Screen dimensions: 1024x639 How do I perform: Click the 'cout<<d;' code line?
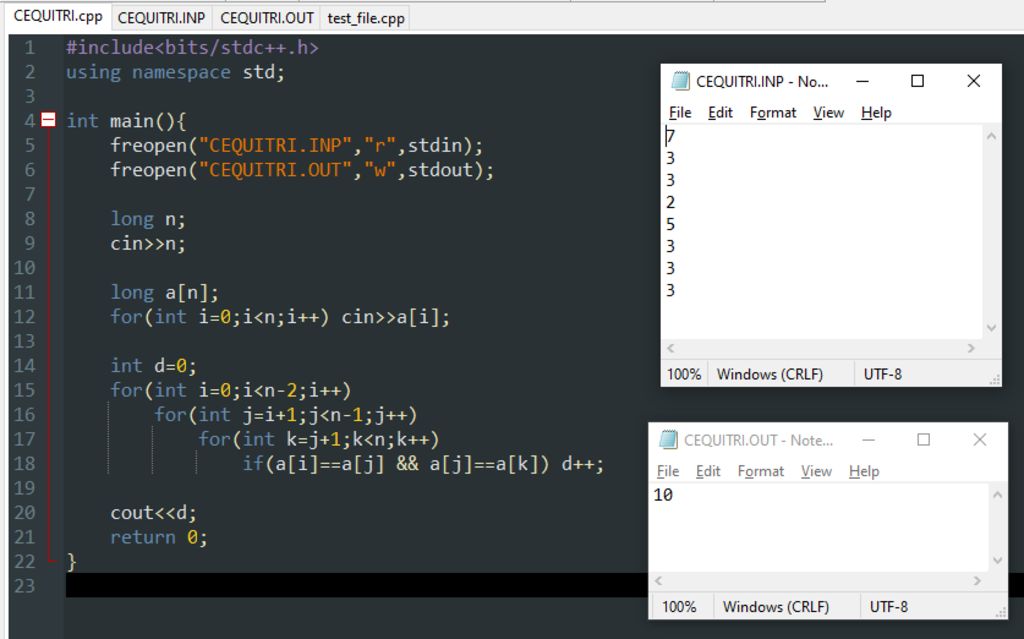pos(153,513)
